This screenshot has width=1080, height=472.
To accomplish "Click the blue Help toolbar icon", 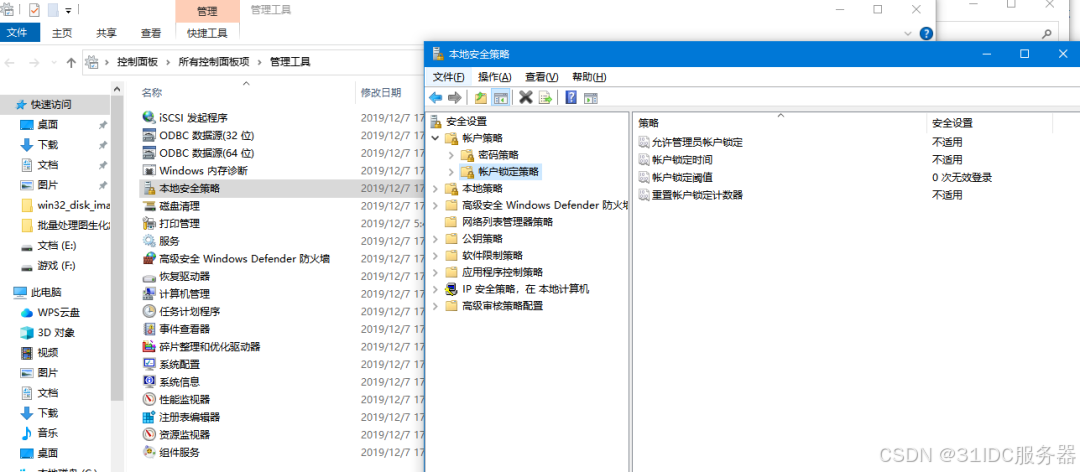I will 571,97.
